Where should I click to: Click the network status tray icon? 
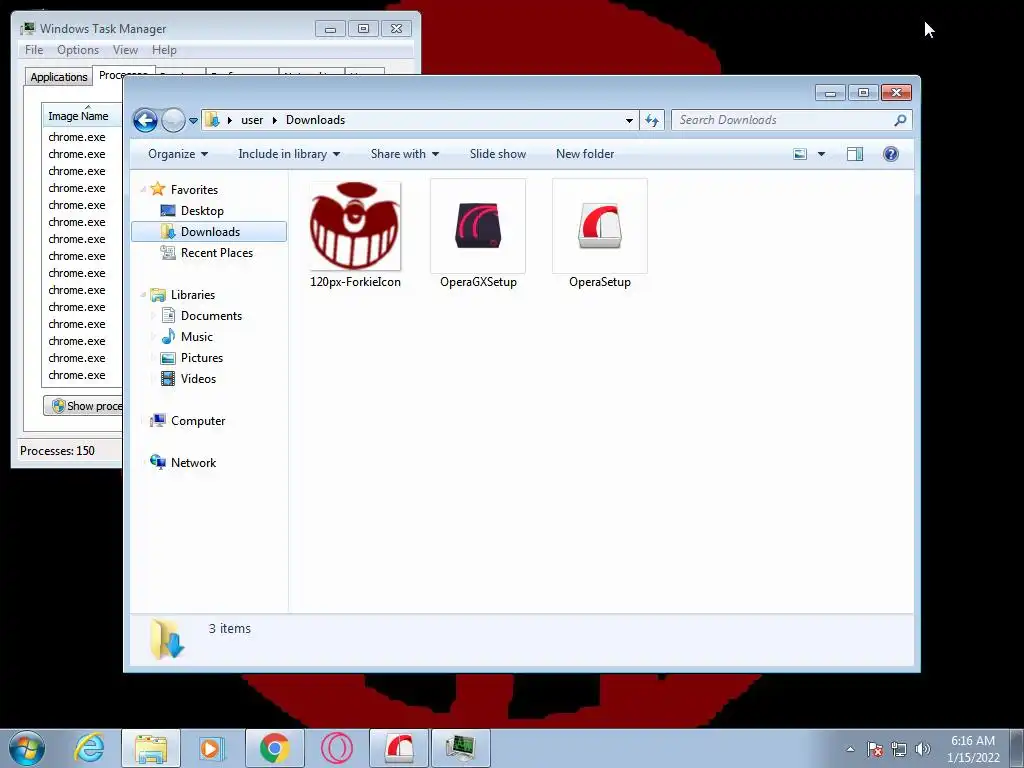(899, 749)
